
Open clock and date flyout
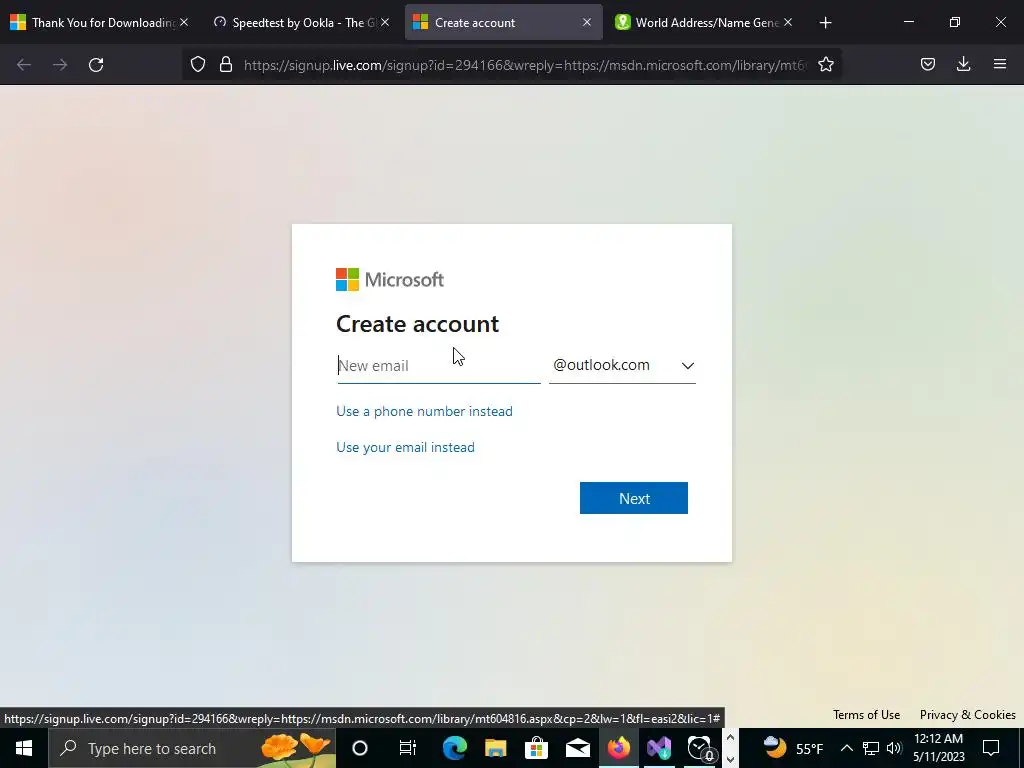[938, 748]
